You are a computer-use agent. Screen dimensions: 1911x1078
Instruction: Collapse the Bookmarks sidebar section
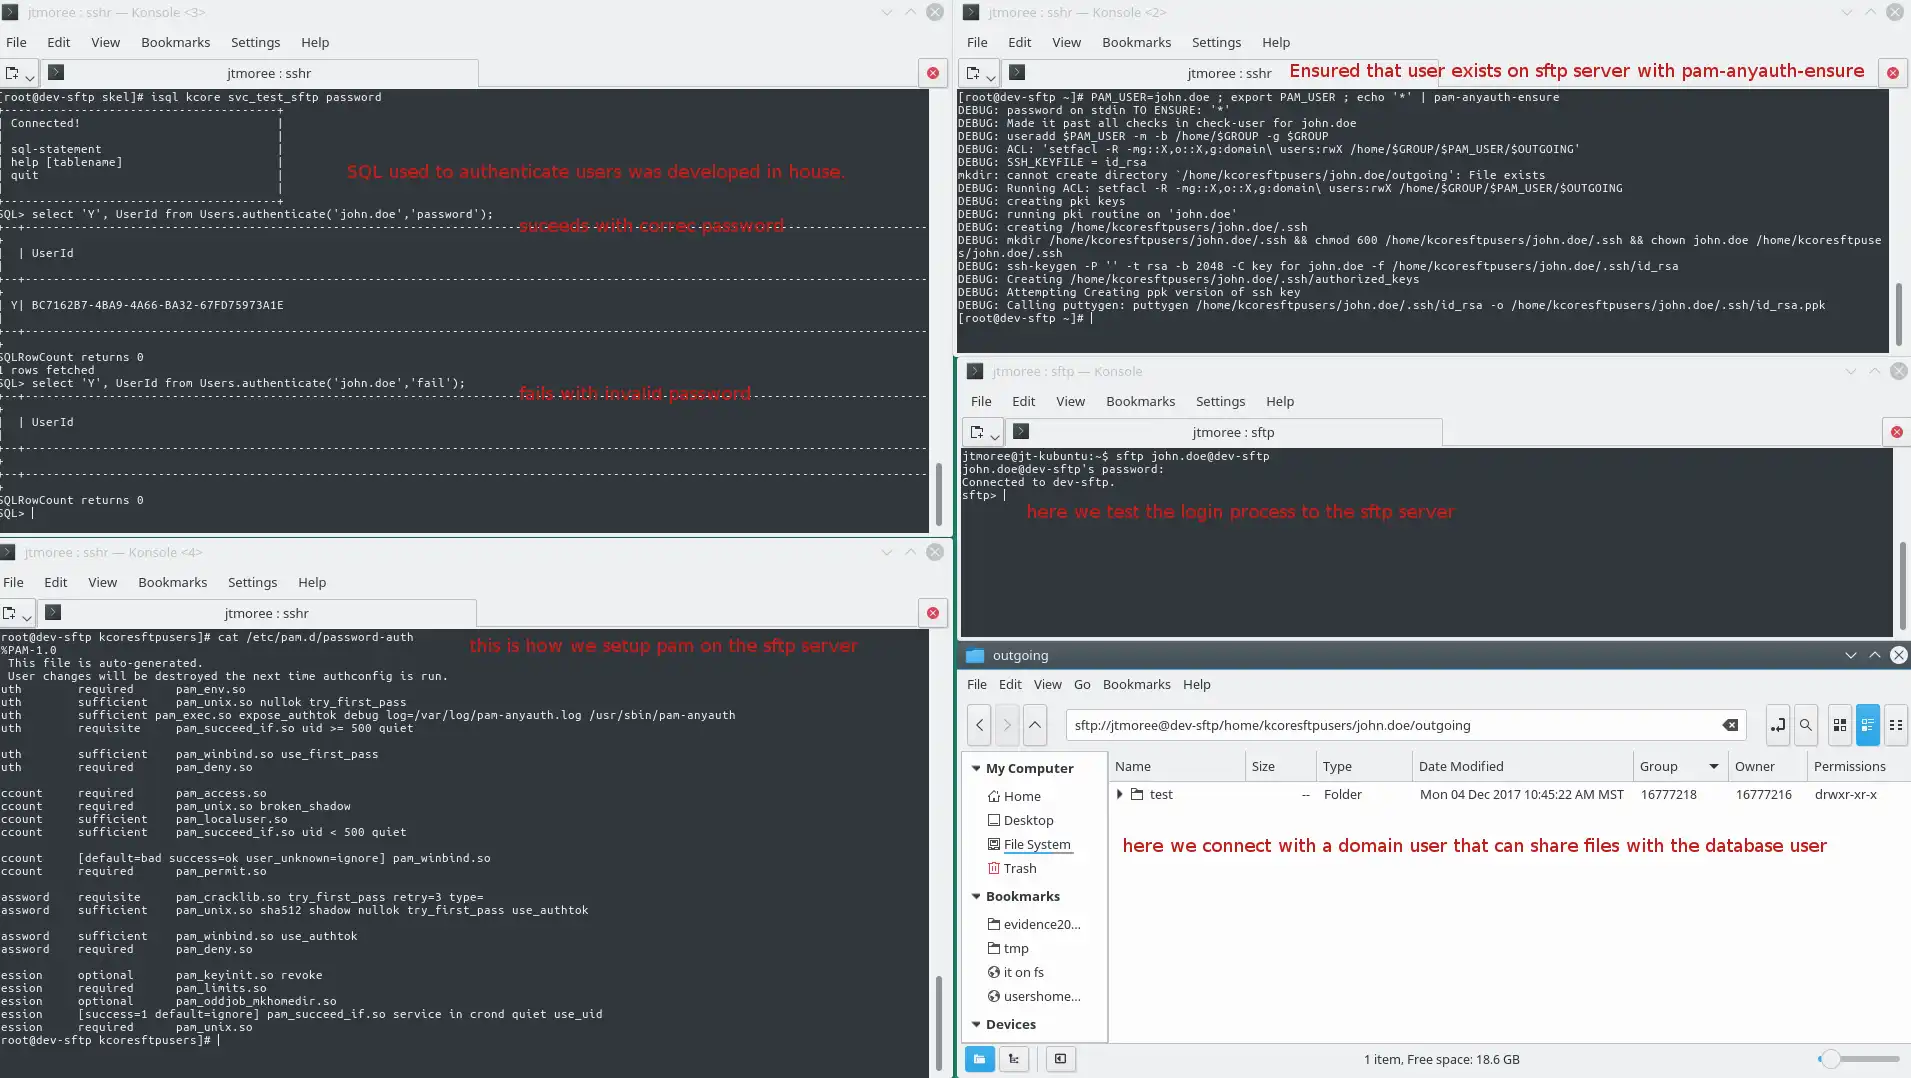click(x=976, y=896)
